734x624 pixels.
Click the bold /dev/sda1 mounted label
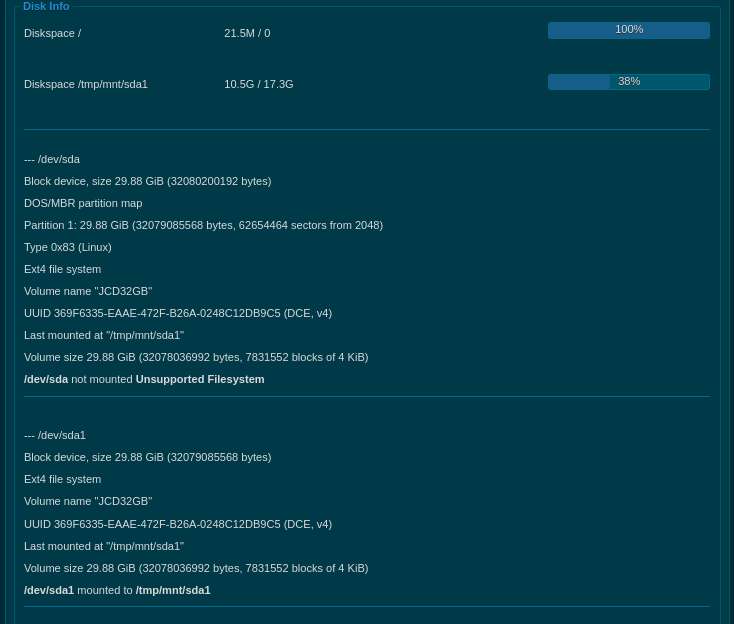49,590
